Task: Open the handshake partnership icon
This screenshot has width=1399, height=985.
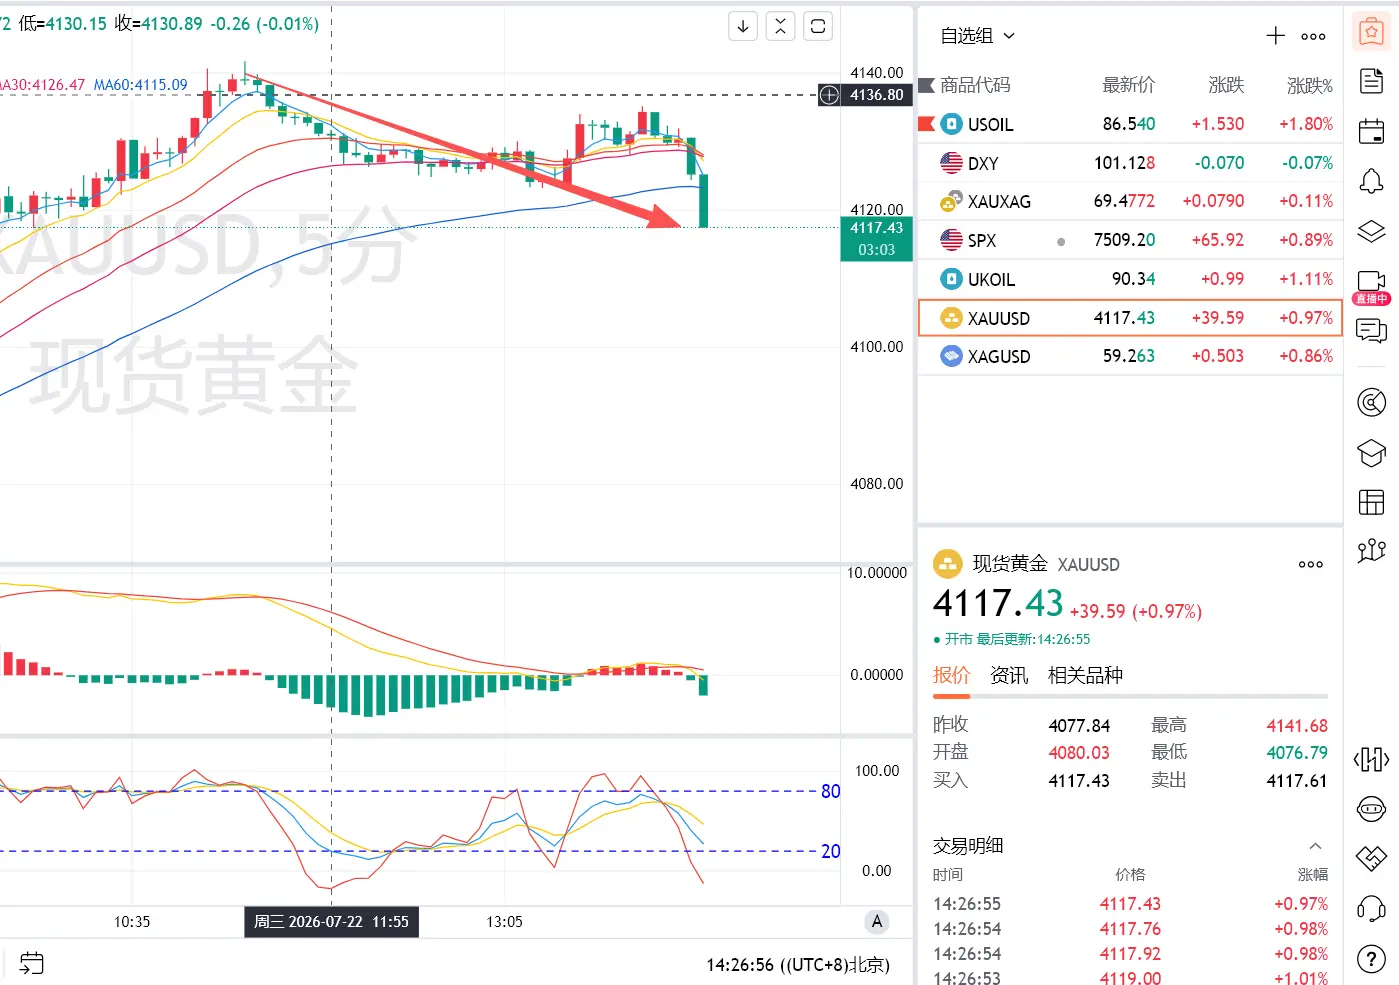Action: tap(1371, 858)
